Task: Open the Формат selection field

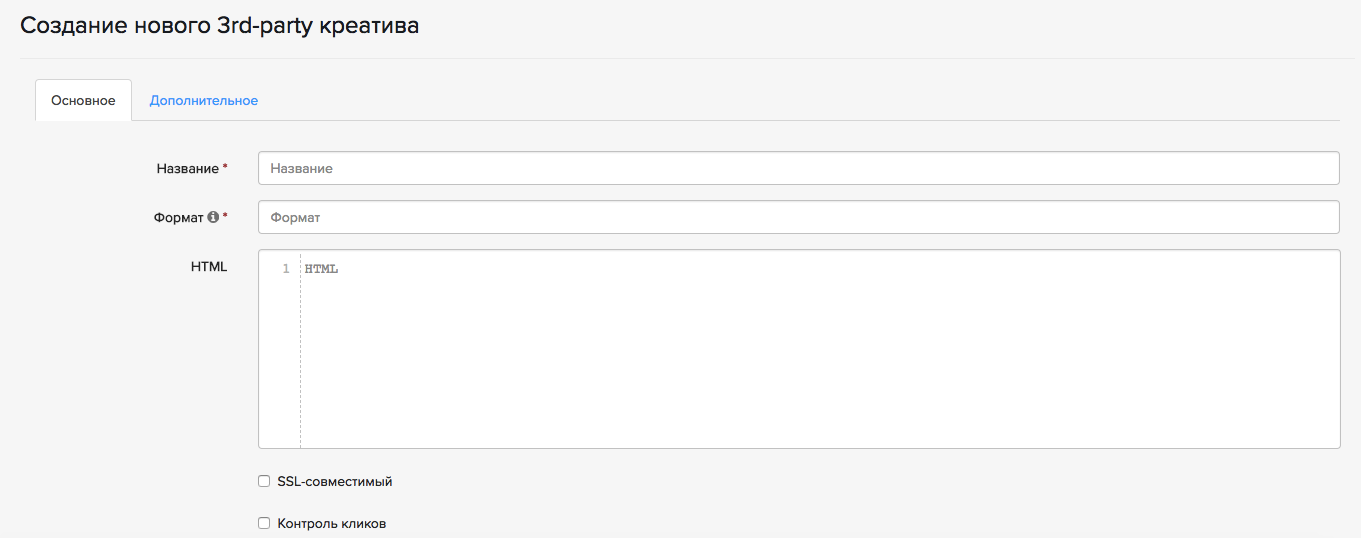Action: click(x=798, y=217)
